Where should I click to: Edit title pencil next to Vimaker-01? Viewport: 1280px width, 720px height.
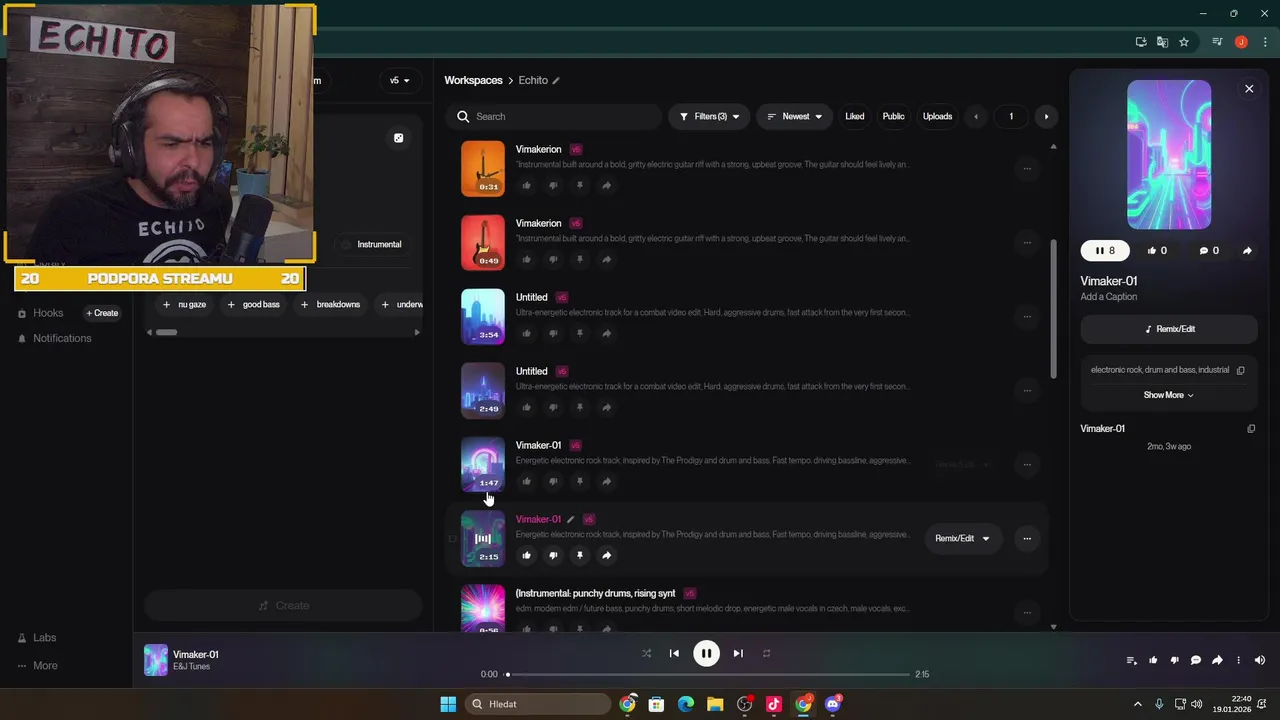click(571, 519)
